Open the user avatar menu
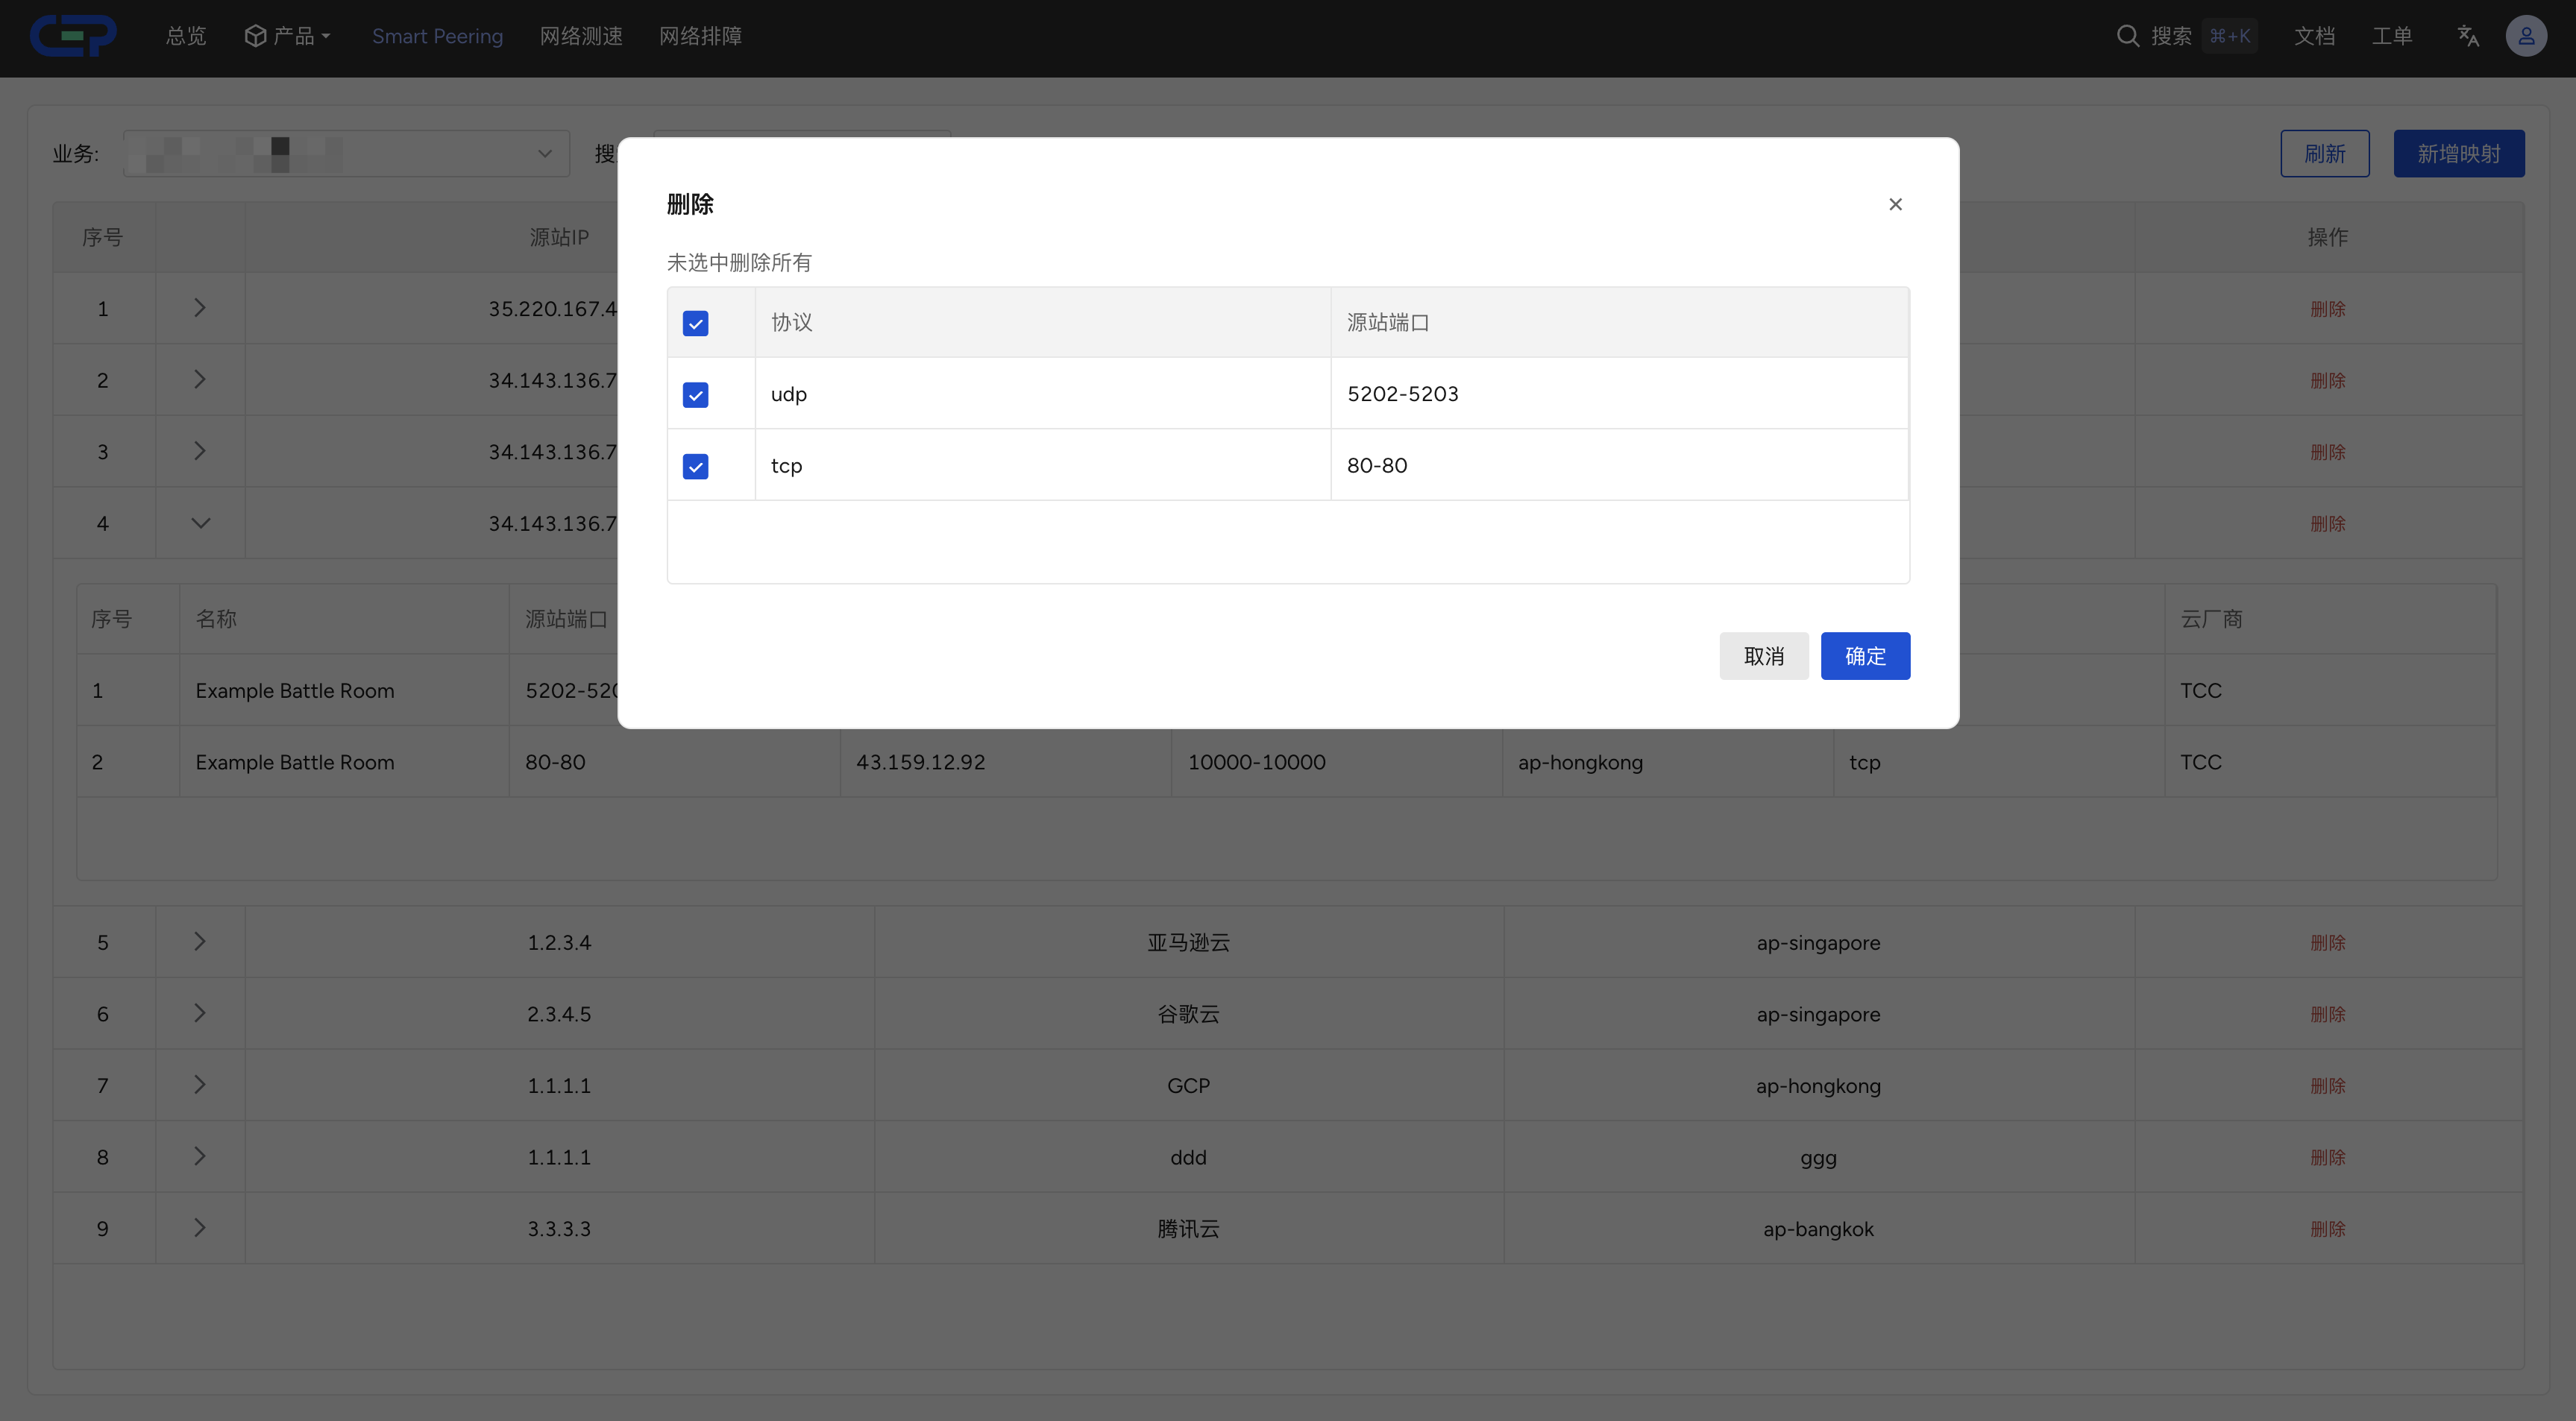The width and height of the screenshot is (2576, 1421). [2525, 36]
